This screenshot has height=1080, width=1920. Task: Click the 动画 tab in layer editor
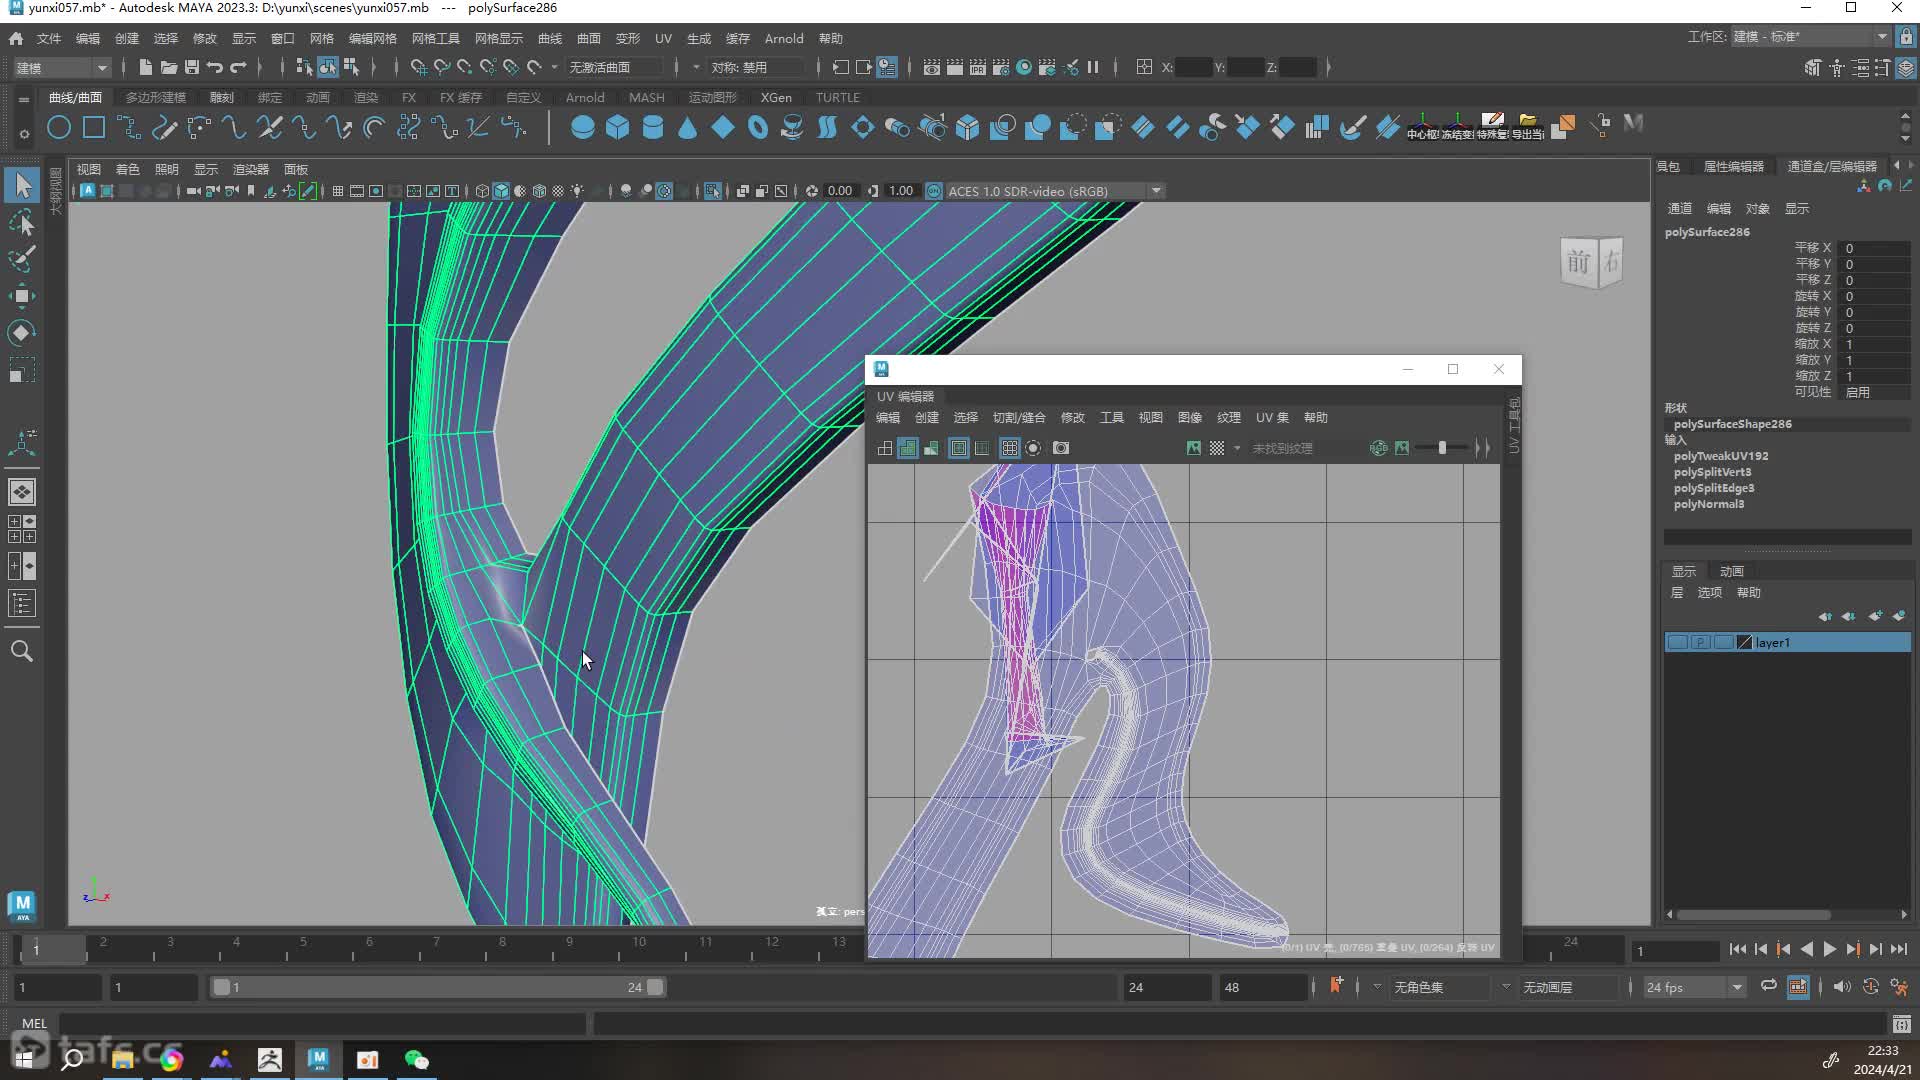tap(1732, 571)
